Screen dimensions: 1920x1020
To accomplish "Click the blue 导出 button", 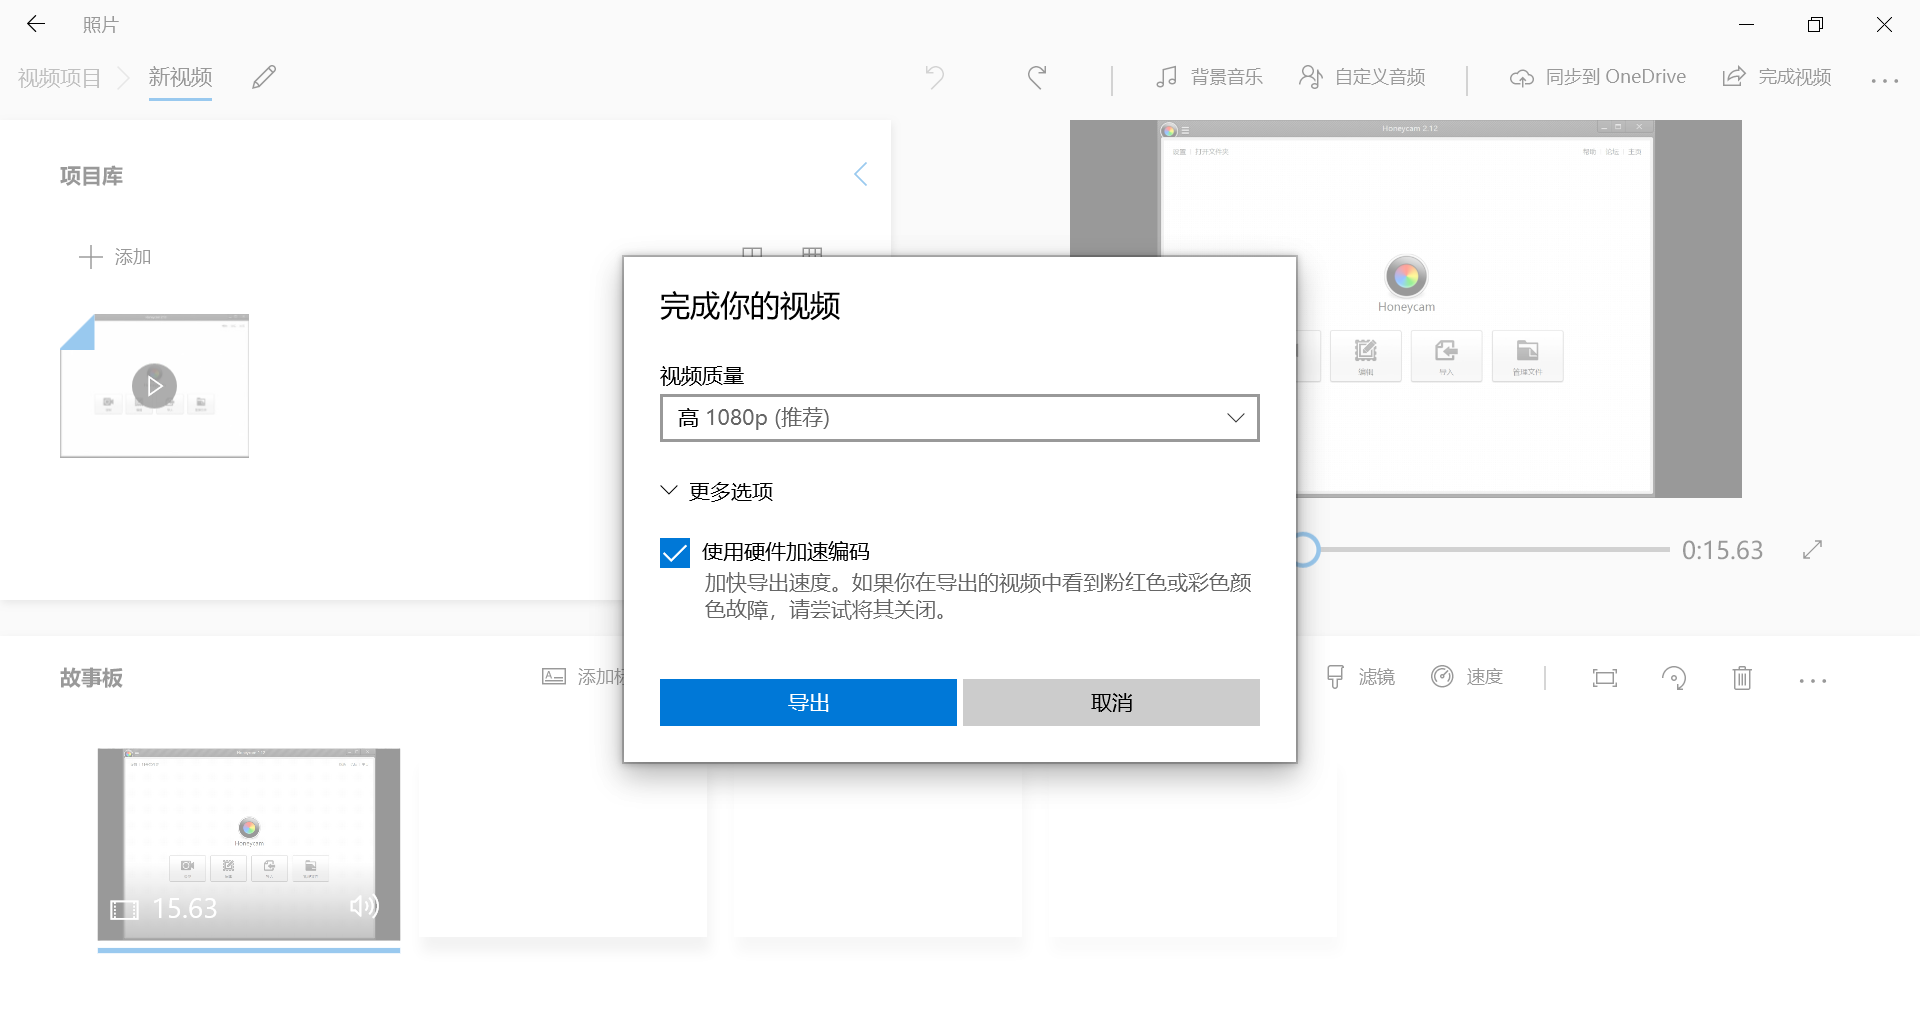I will [808, 702].
